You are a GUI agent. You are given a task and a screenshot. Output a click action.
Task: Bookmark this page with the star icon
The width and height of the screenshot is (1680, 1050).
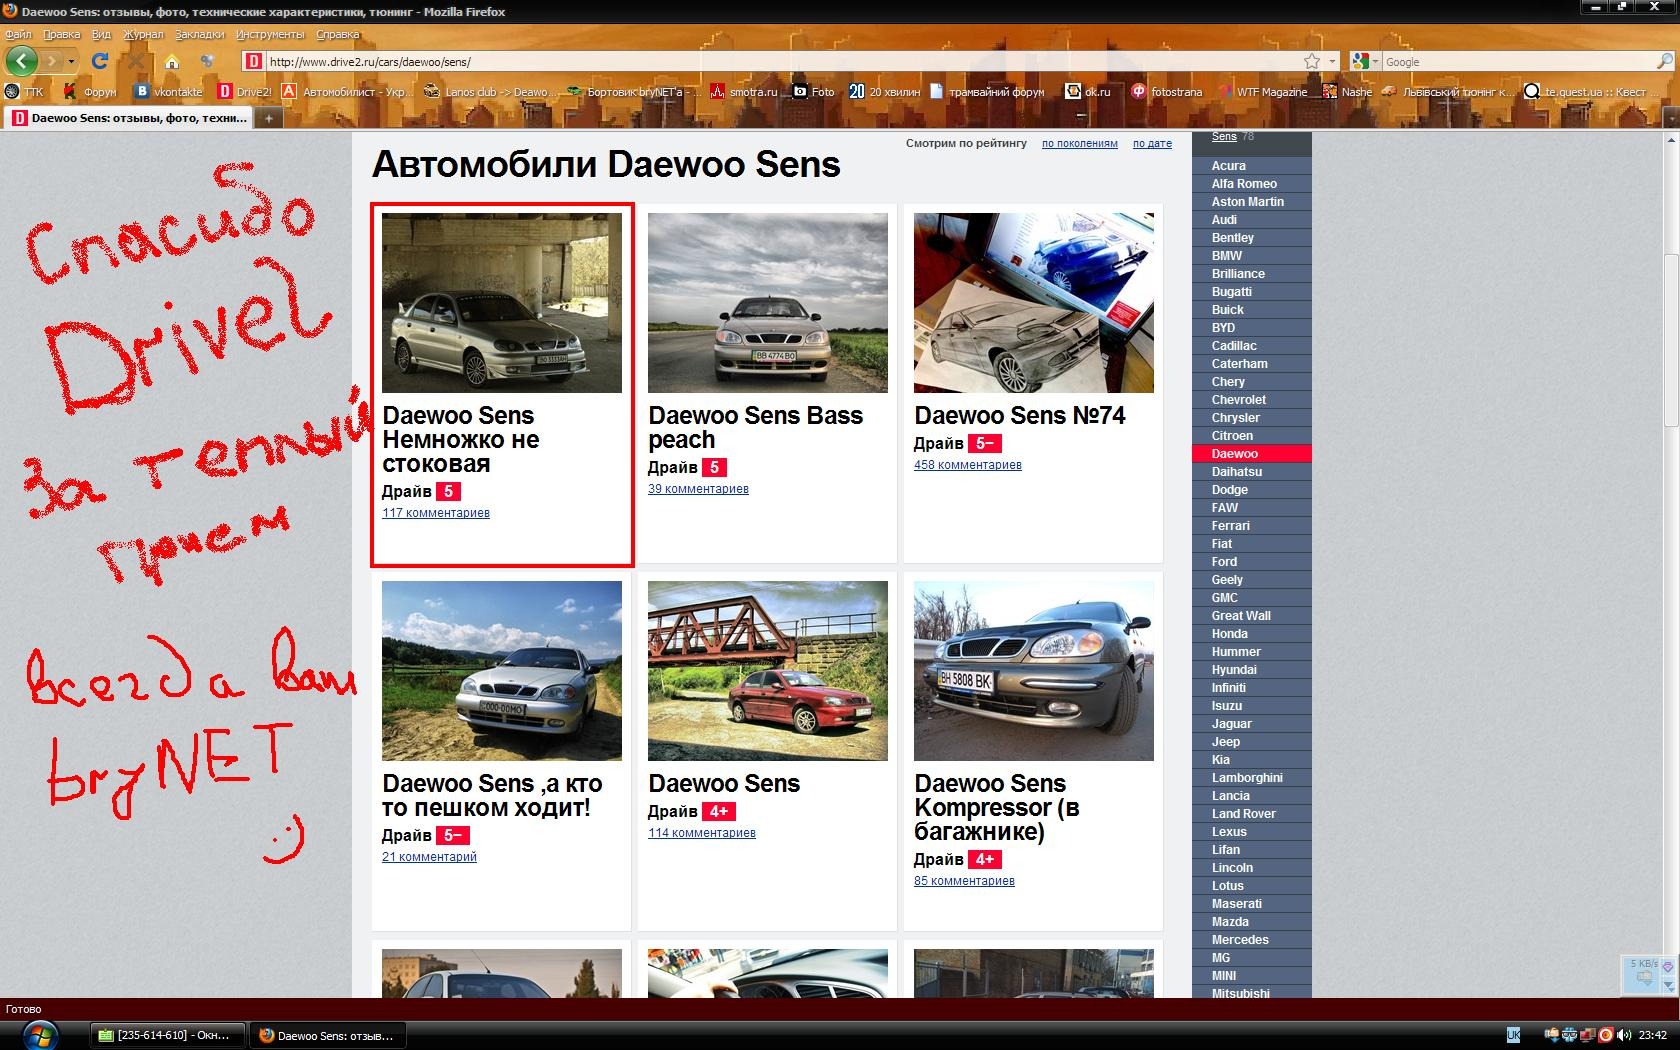pos(1312,61)
